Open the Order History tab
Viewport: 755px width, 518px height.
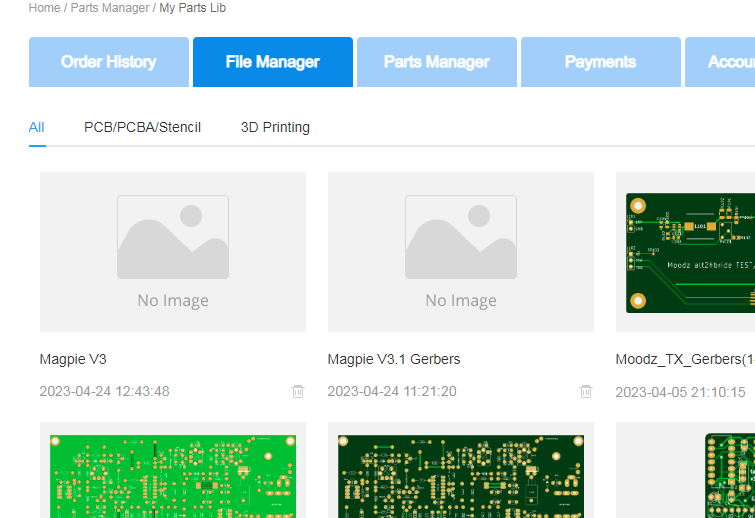pyautogui.click(x=109, y=62)
